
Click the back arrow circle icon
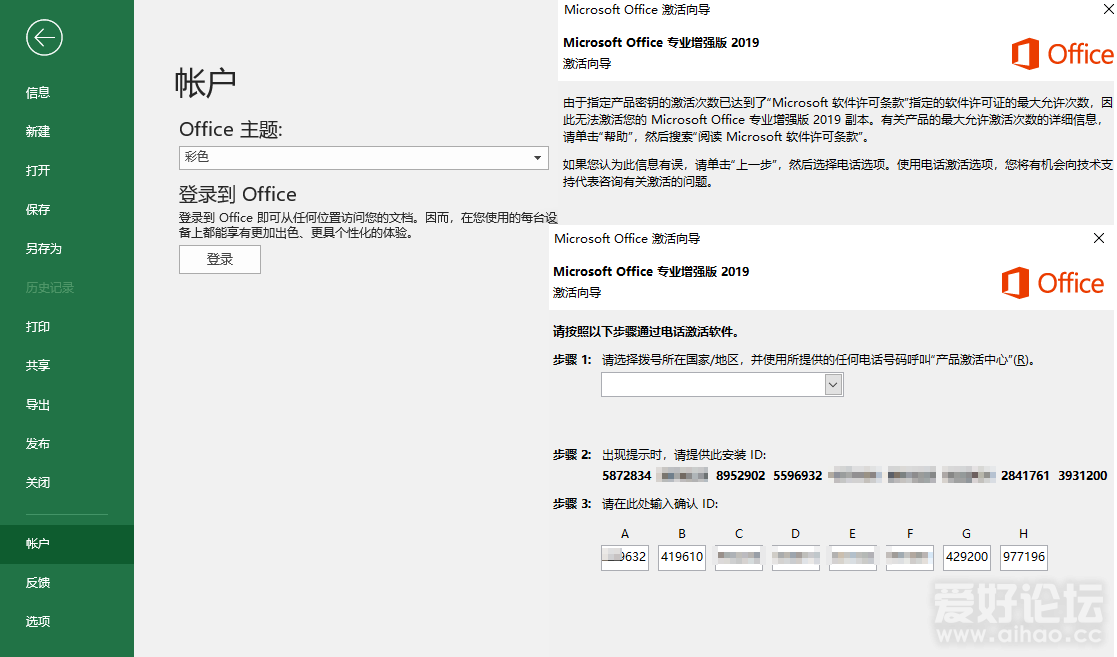(45, 38)
